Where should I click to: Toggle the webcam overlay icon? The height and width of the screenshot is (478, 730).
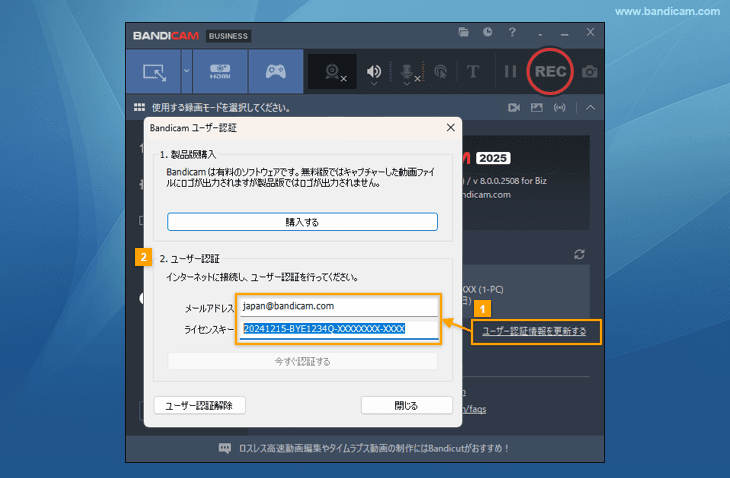333,72
